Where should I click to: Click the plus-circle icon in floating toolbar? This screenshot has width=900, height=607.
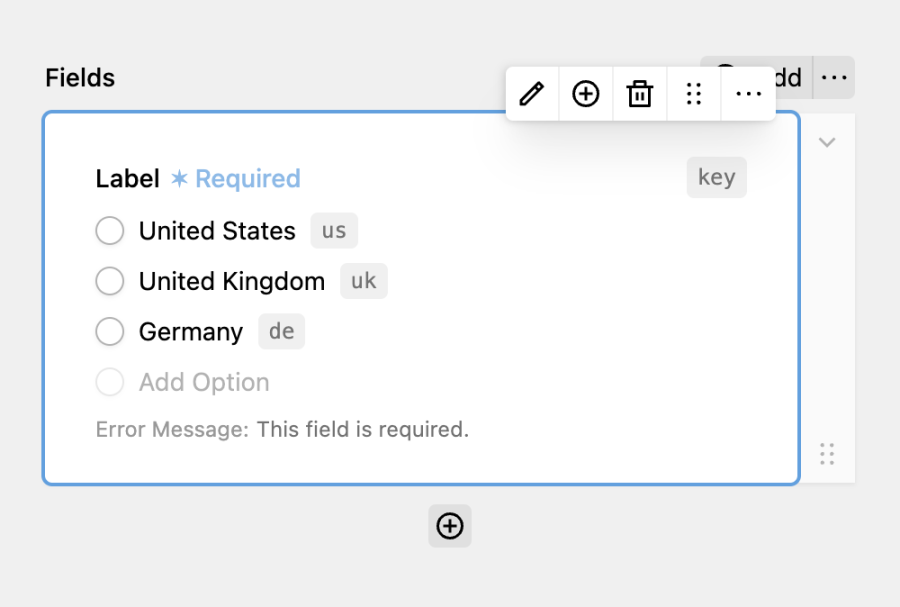pyautogui.click(x=585, y=94)
